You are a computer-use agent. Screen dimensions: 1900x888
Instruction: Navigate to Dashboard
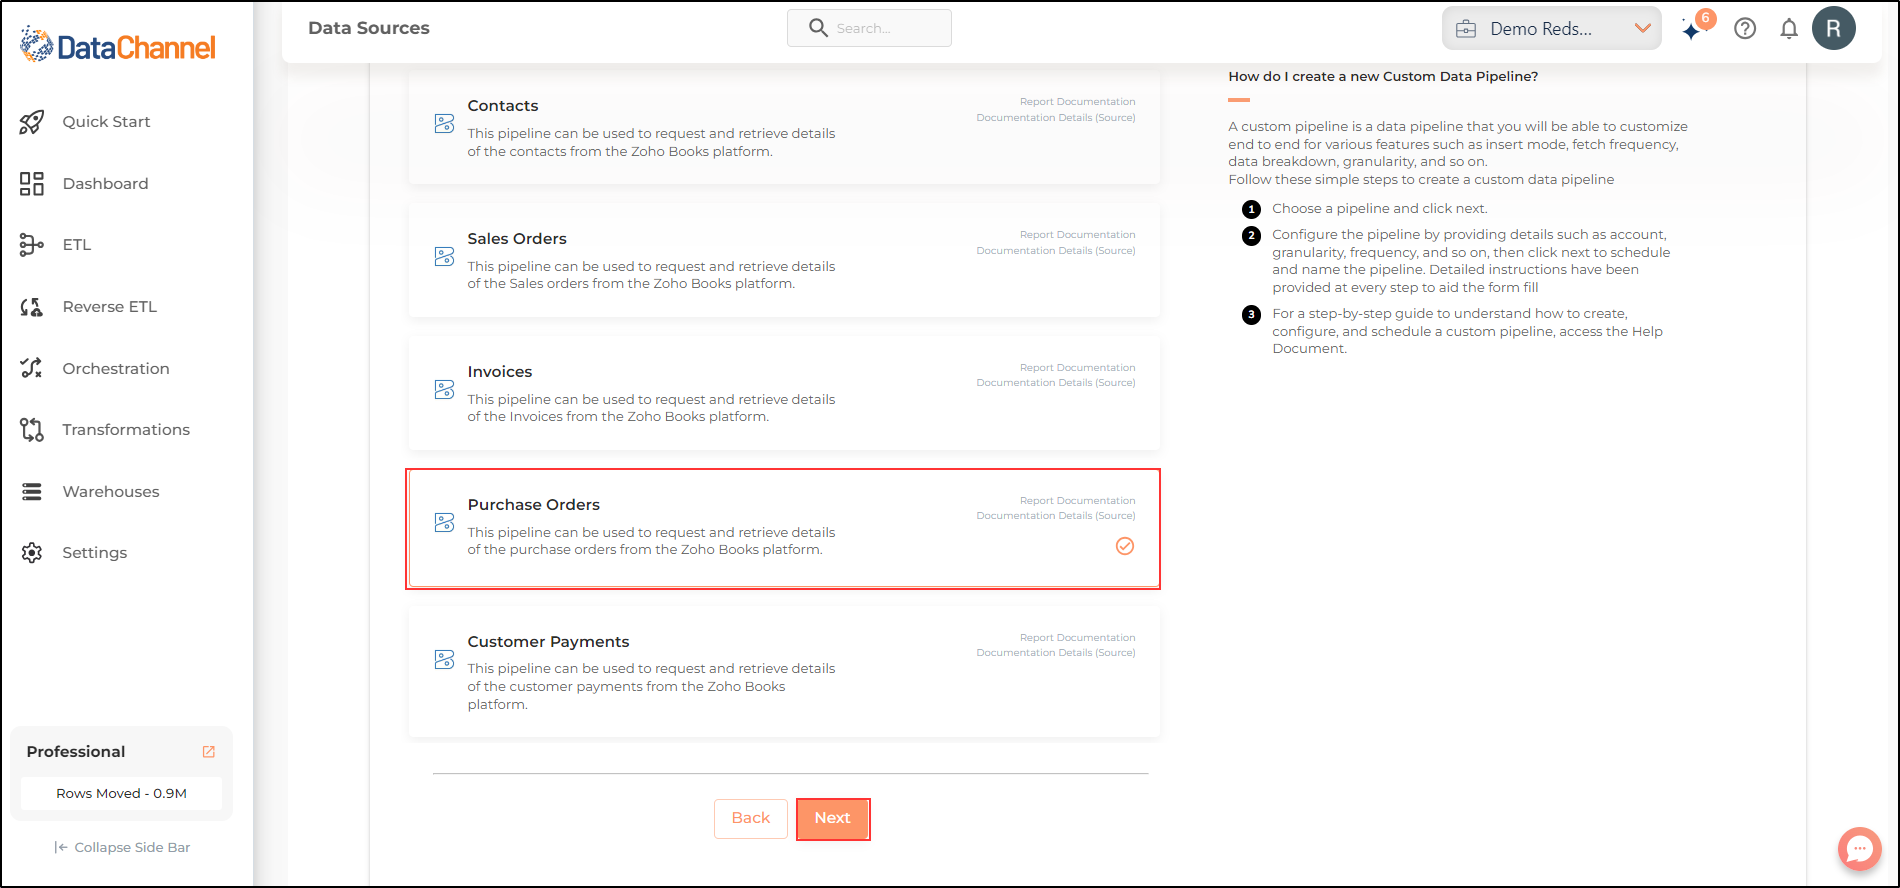pos(105,184)
